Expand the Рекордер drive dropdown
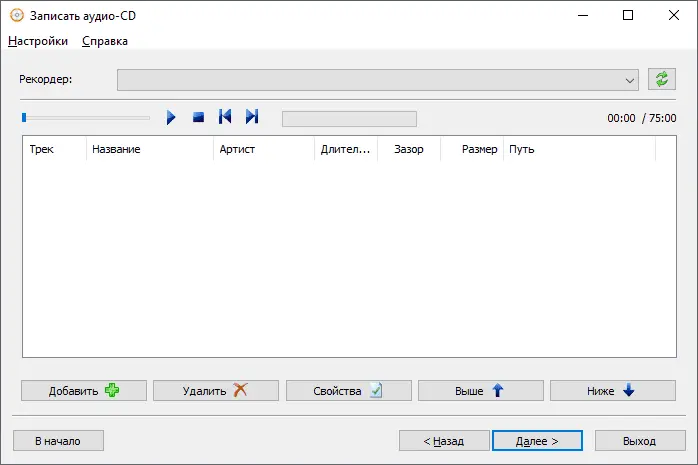This screenshot has height=465, width=698. click(629, 80)
